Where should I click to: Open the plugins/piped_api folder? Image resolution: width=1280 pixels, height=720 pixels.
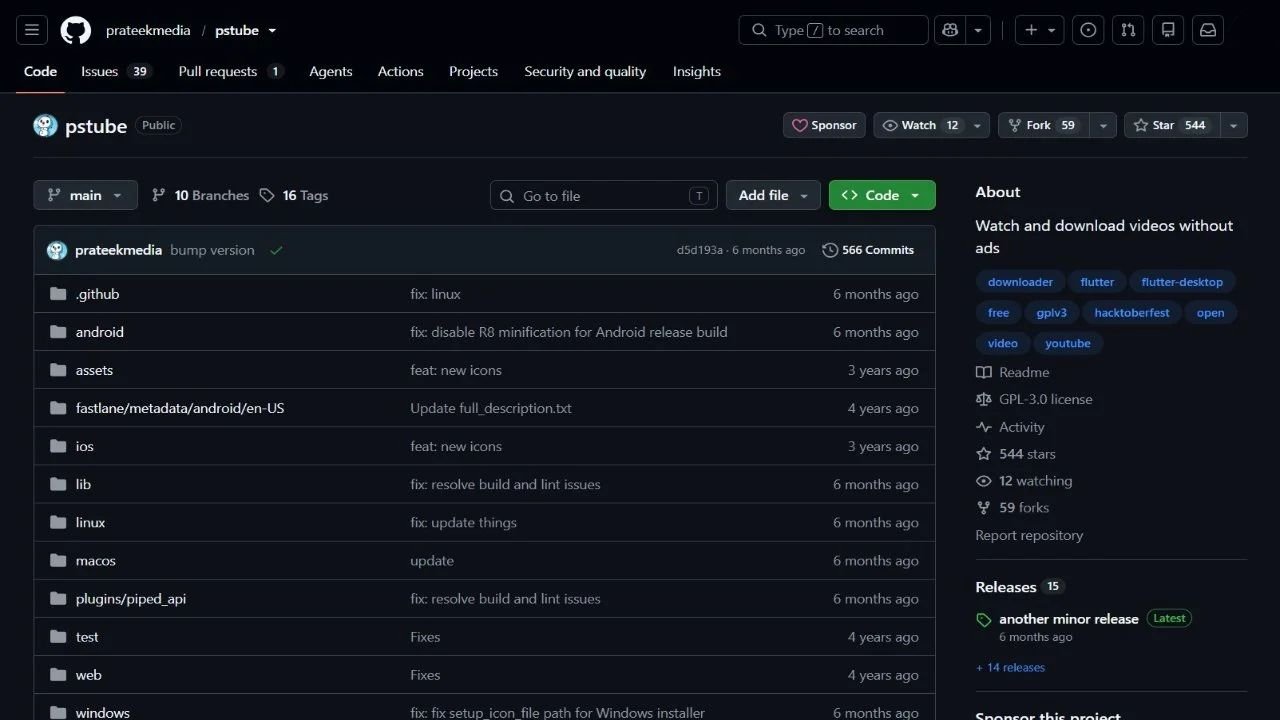131,599
